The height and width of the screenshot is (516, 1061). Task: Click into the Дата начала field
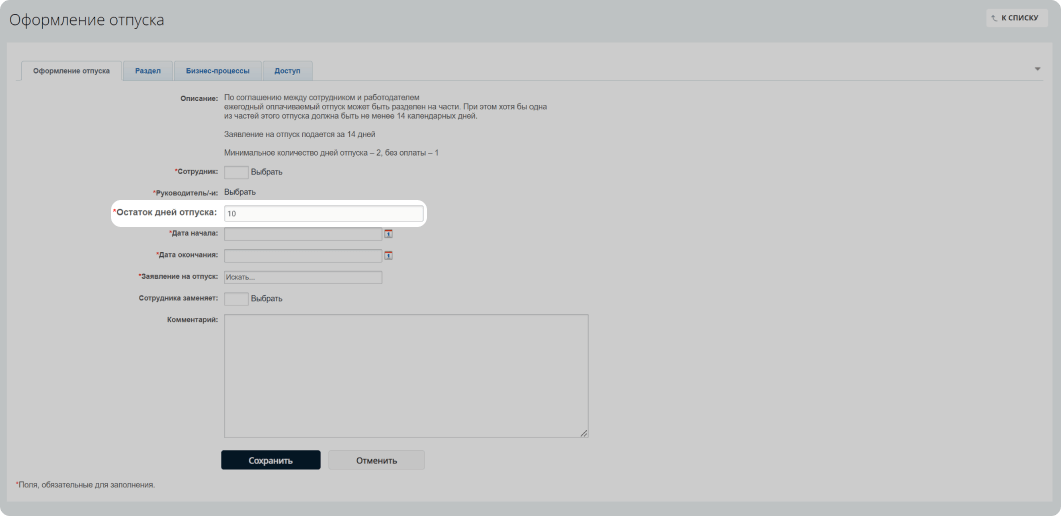[302, 233]
